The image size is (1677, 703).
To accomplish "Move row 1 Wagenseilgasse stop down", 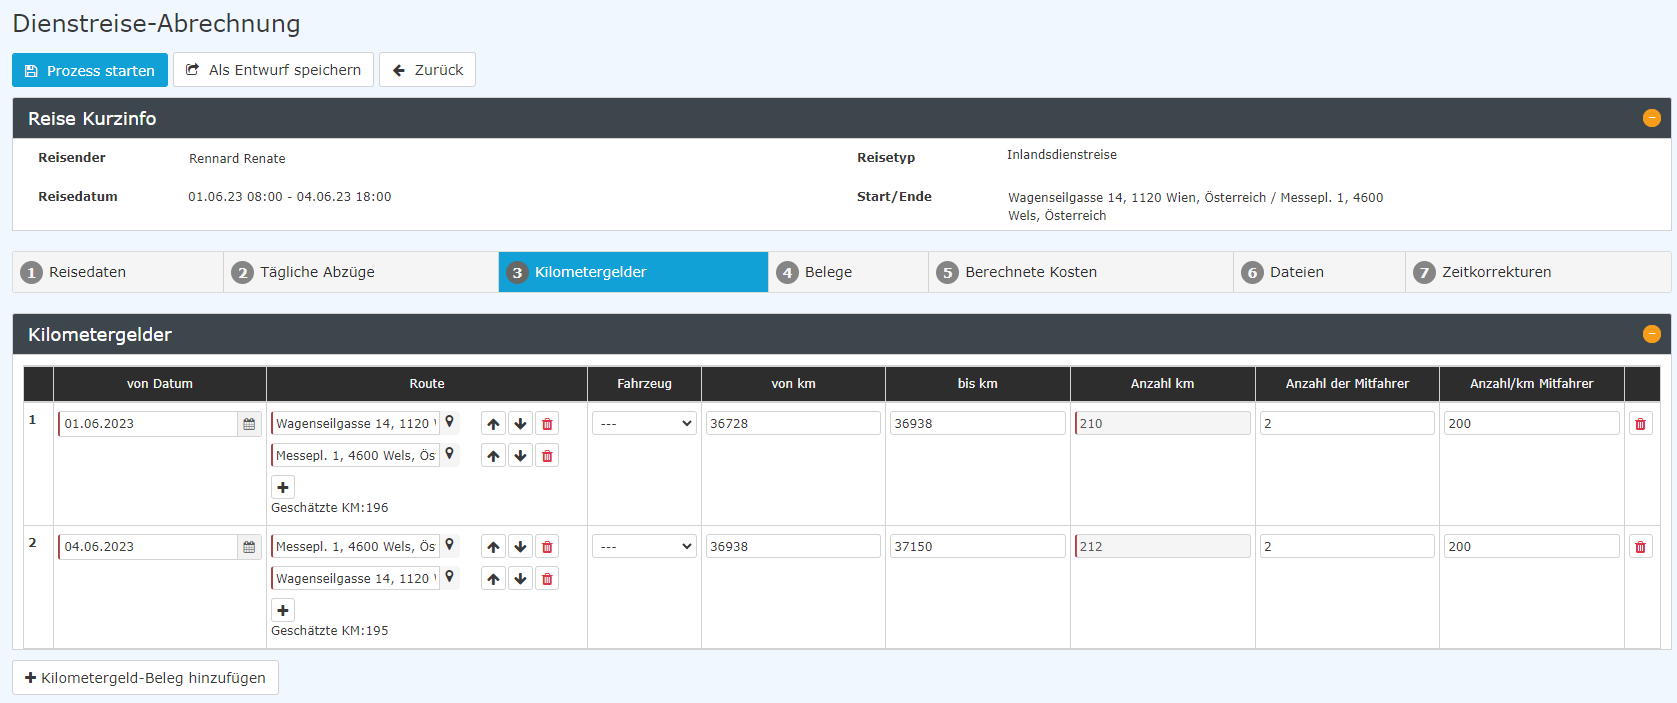I will coord(520,424).
